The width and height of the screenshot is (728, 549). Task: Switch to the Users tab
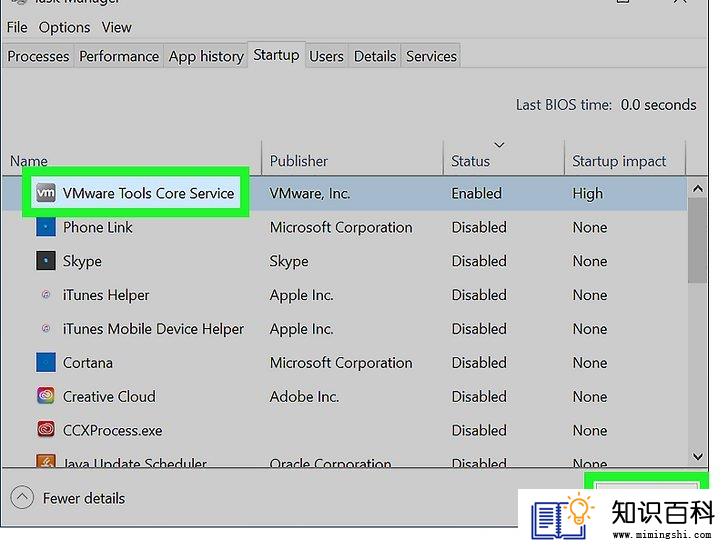click(x=326, y=56)
